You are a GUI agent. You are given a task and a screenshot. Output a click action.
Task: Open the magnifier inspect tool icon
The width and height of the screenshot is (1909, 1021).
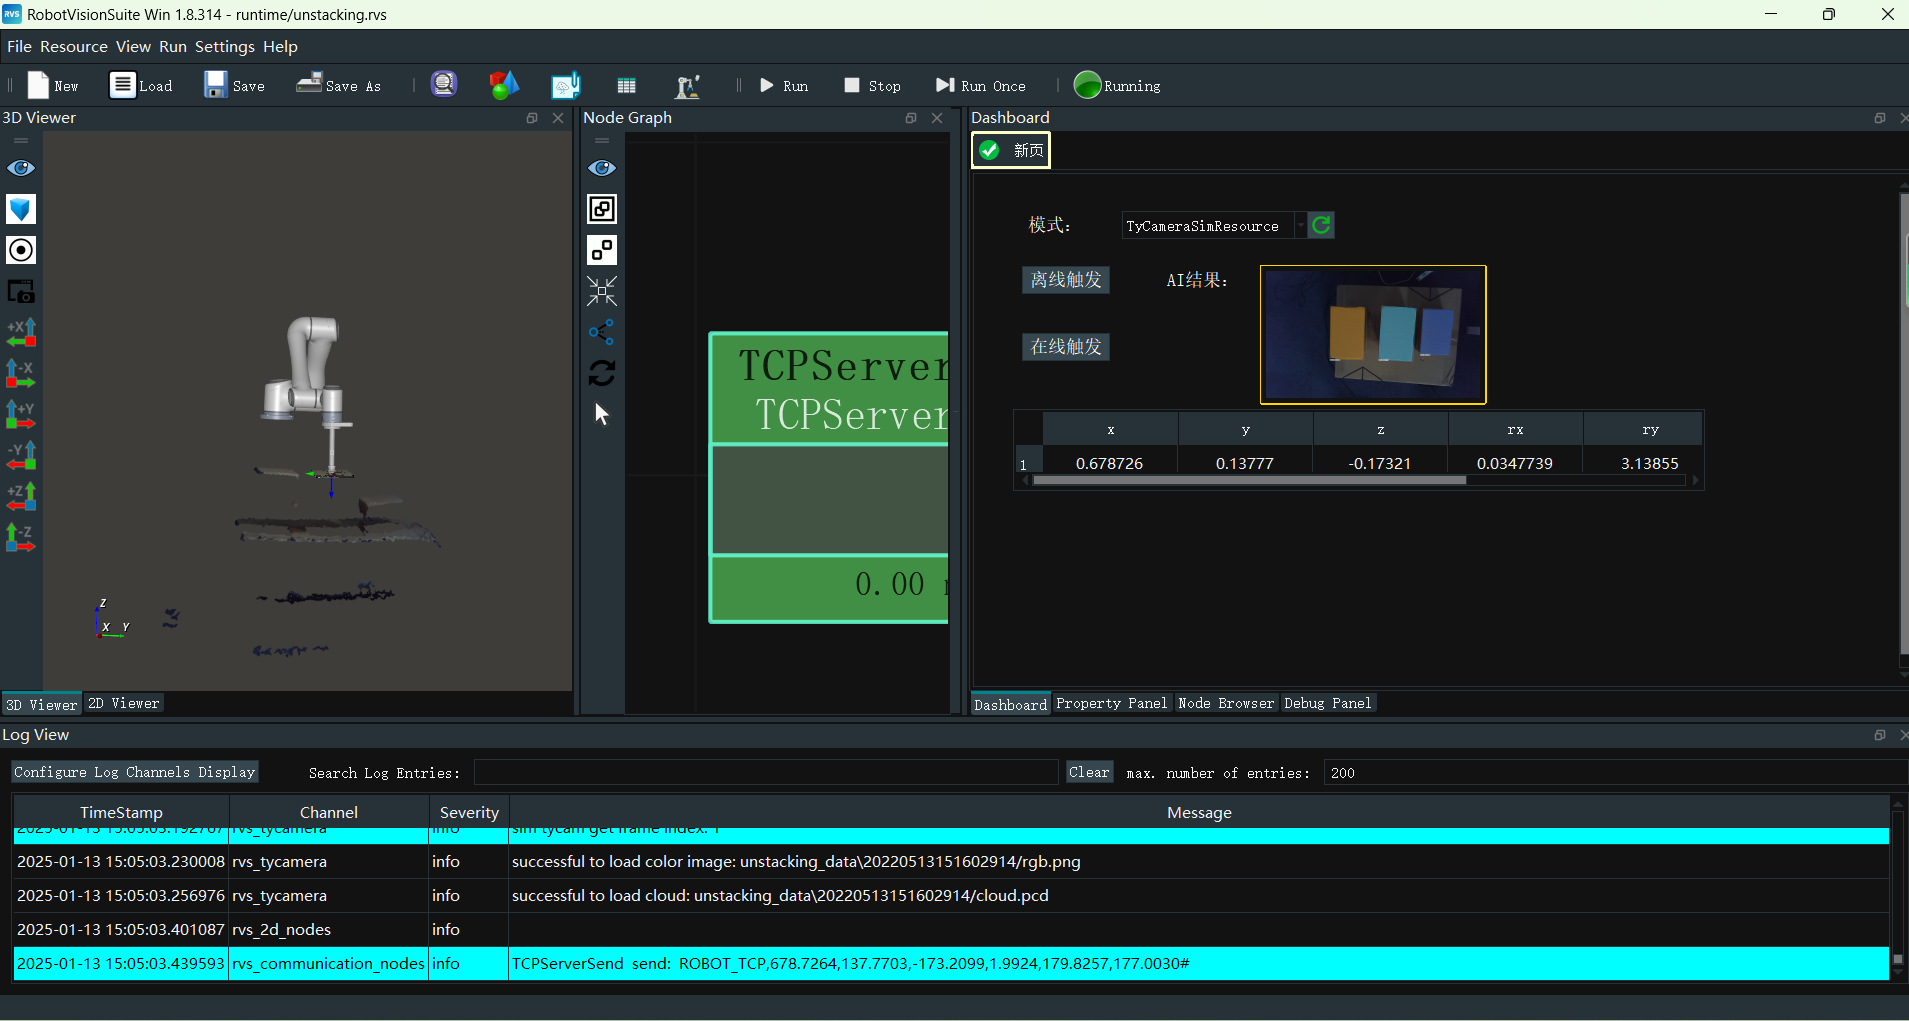tap(444, 85)
